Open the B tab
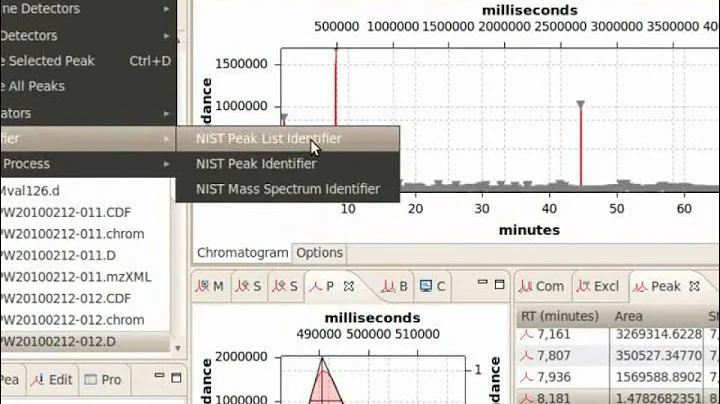Screen dimensions: 720x404 (x=395, y=286)
